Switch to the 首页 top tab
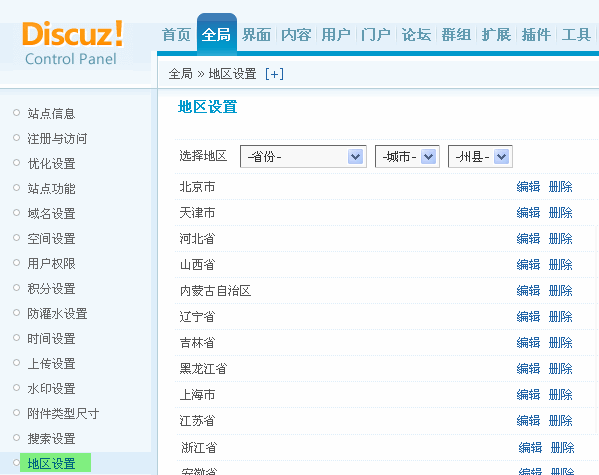The height and width of the screenshot is (475, 599). click(x=176, y=35)
